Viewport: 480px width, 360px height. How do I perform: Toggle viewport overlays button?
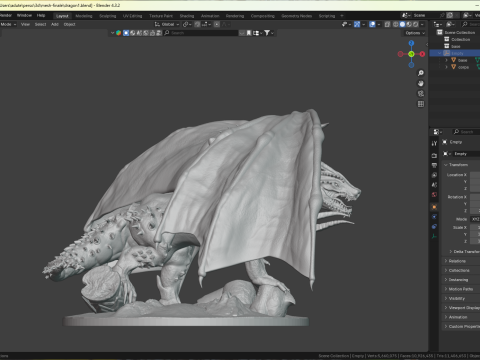[x=372, y=24]
